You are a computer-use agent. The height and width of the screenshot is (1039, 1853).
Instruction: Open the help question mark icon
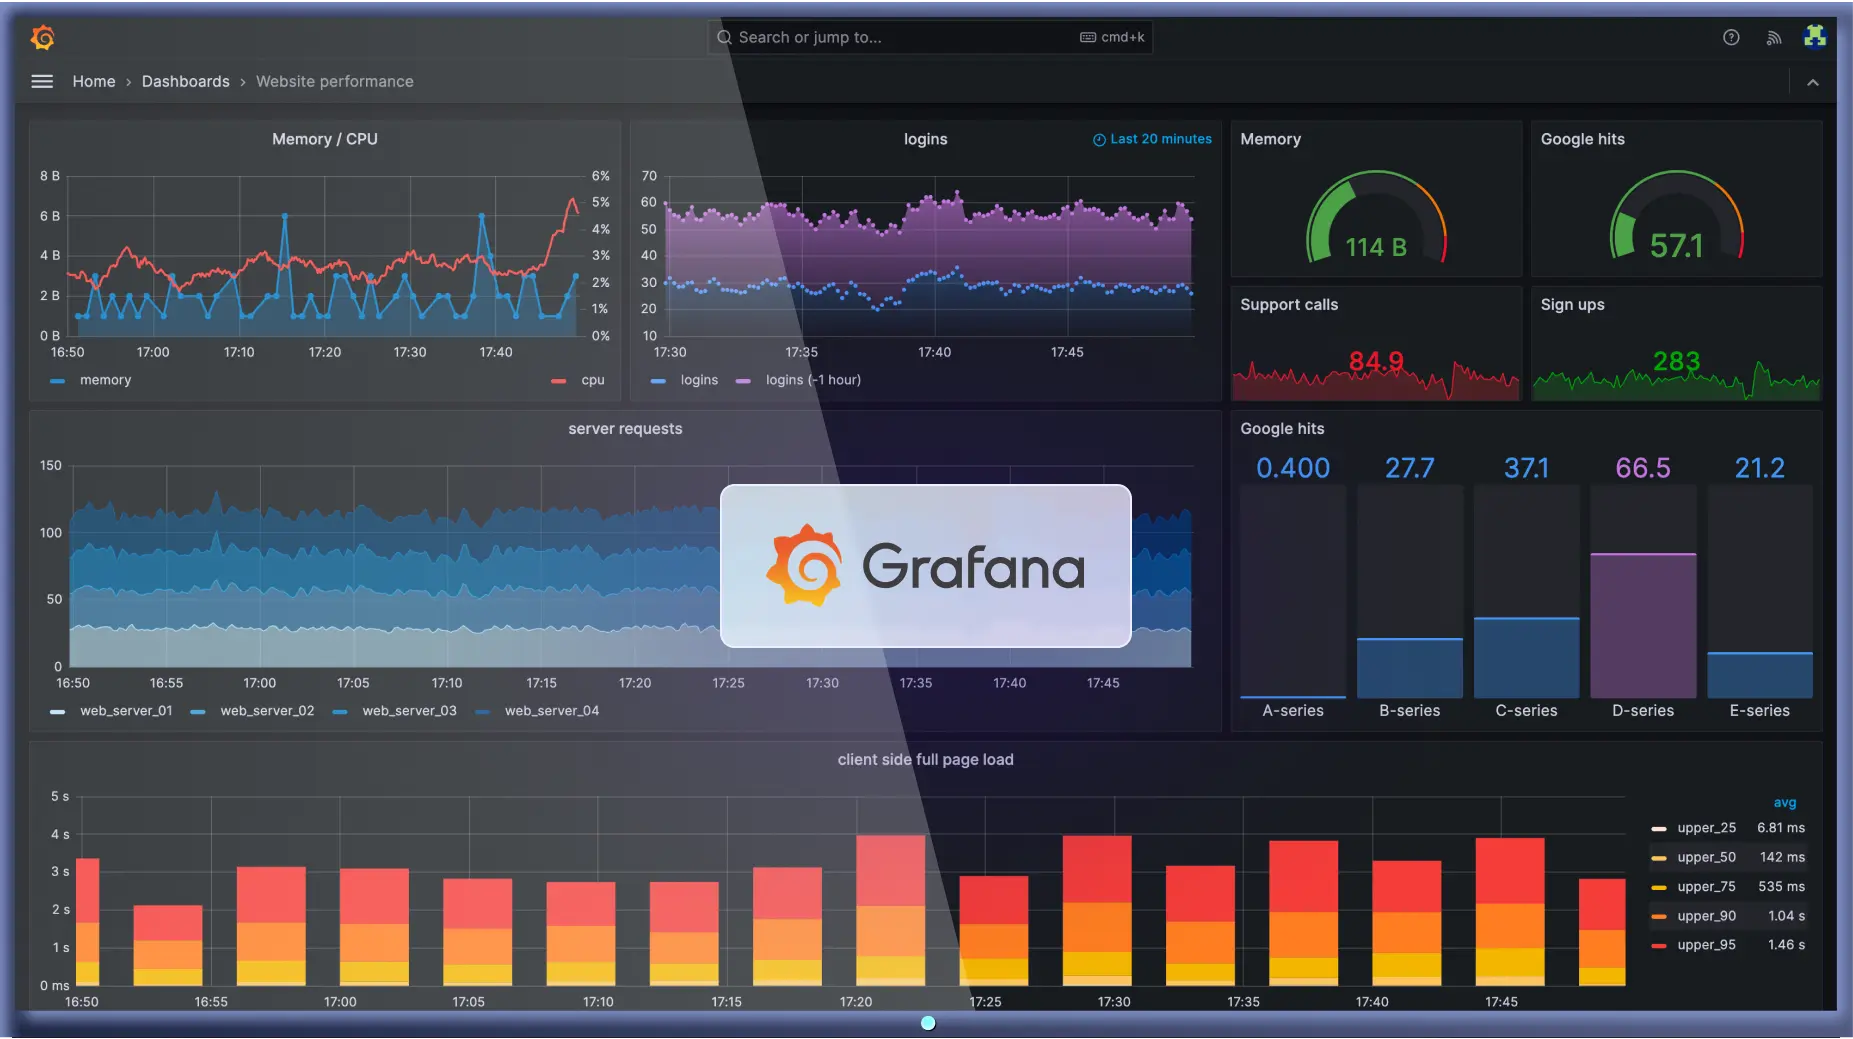(1731, 38)
